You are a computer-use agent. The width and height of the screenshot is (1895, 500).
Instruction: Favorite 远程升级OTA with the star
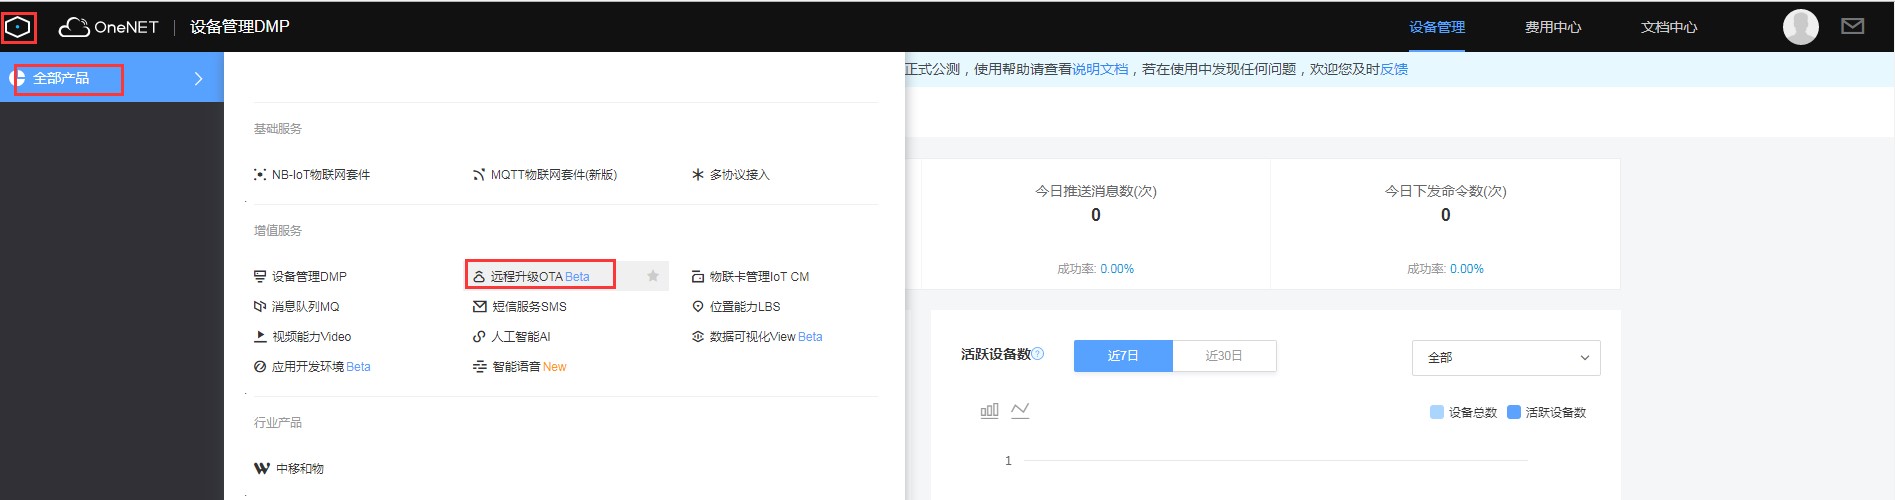653,276
